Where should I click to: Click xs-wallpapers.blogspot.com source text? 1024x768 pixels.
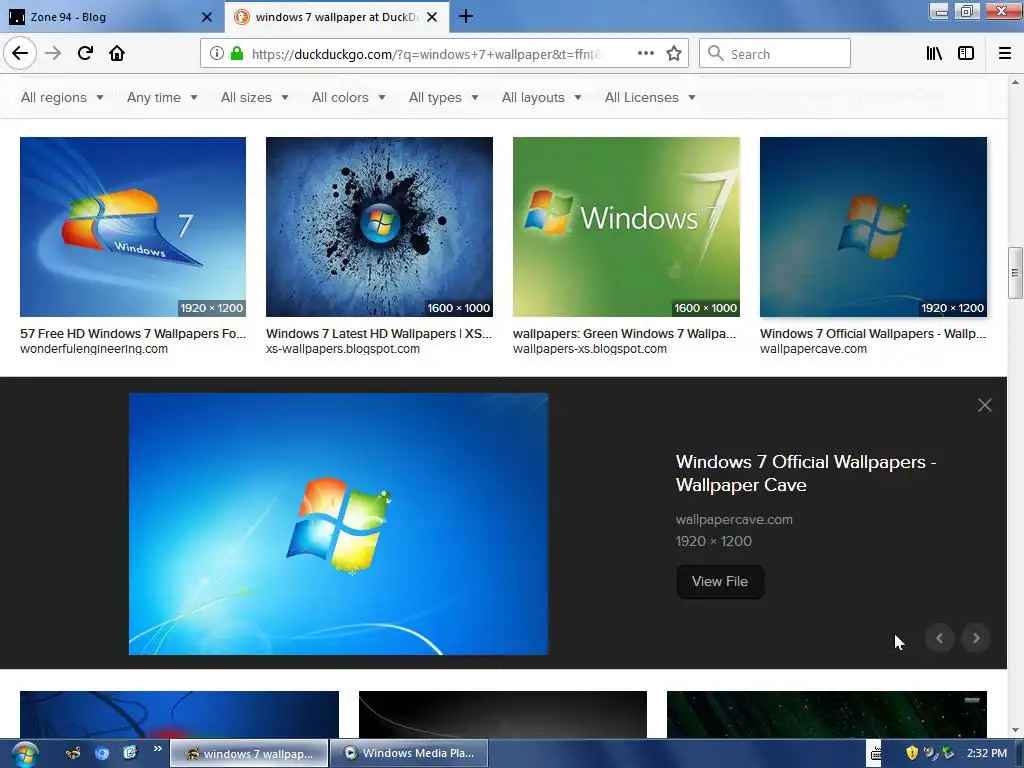[343, 349]
